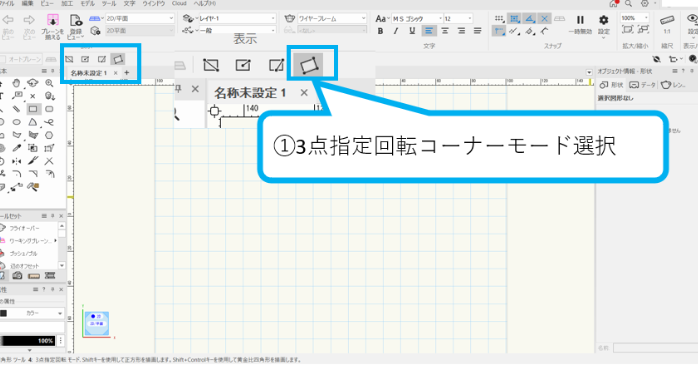Toggle italic text formatting
The width and height of the screenshot is (698, 365).
click(x=396, y=31)
